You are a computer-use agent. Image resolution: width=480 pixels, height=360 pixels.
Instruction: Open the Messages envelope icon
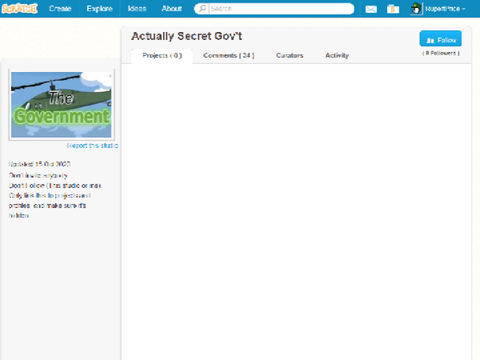pos(371,9)
